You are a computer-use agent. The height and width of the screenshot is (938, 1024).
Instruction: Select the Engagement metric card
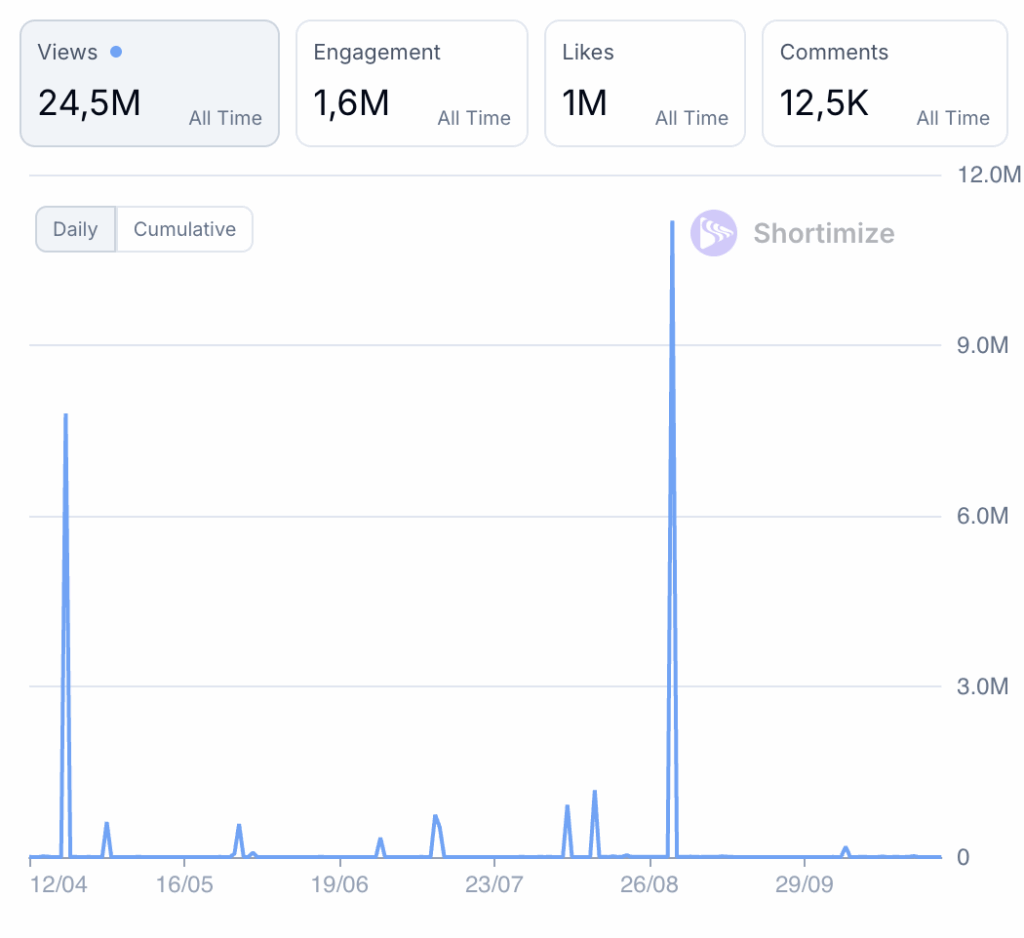(x=411, y=83)
